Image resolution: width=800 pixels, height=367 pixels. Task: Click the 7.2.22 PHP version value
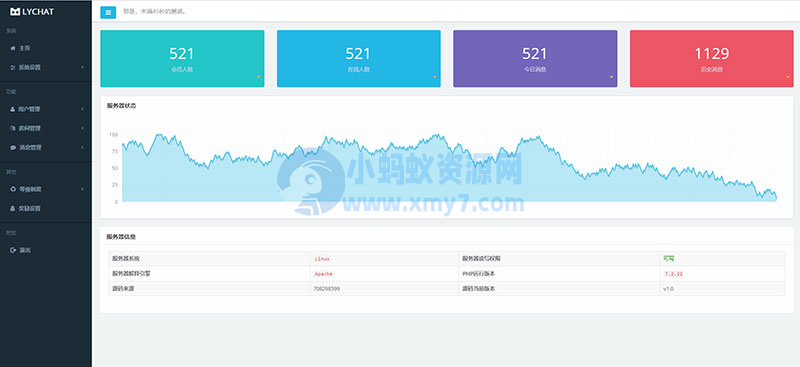(x=673, y=274)
